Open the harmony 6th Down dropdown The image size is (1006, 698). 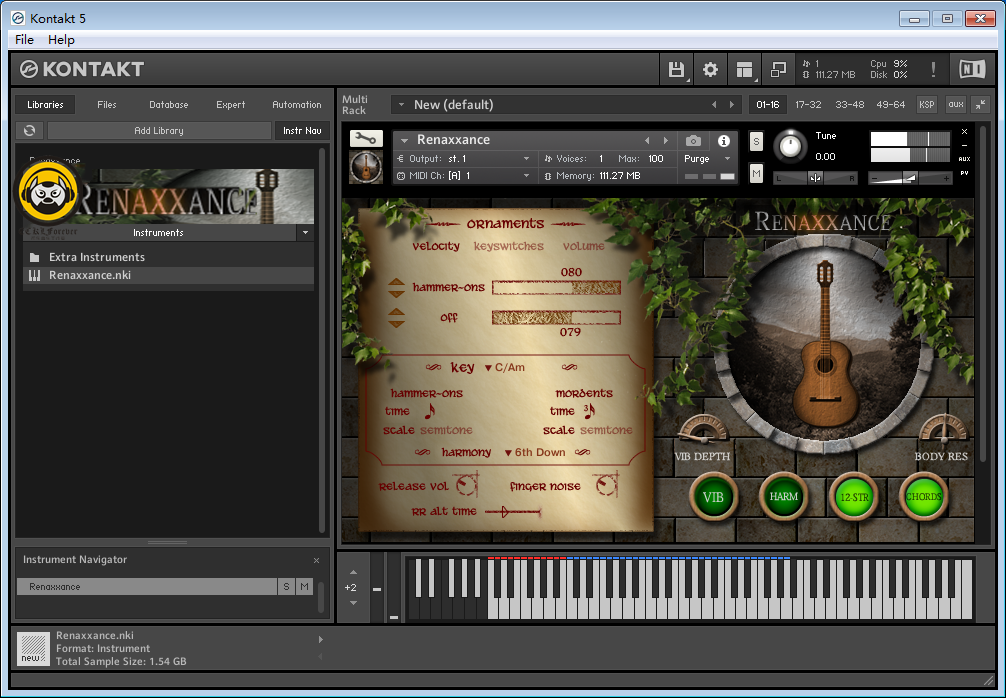pos(535,452)
